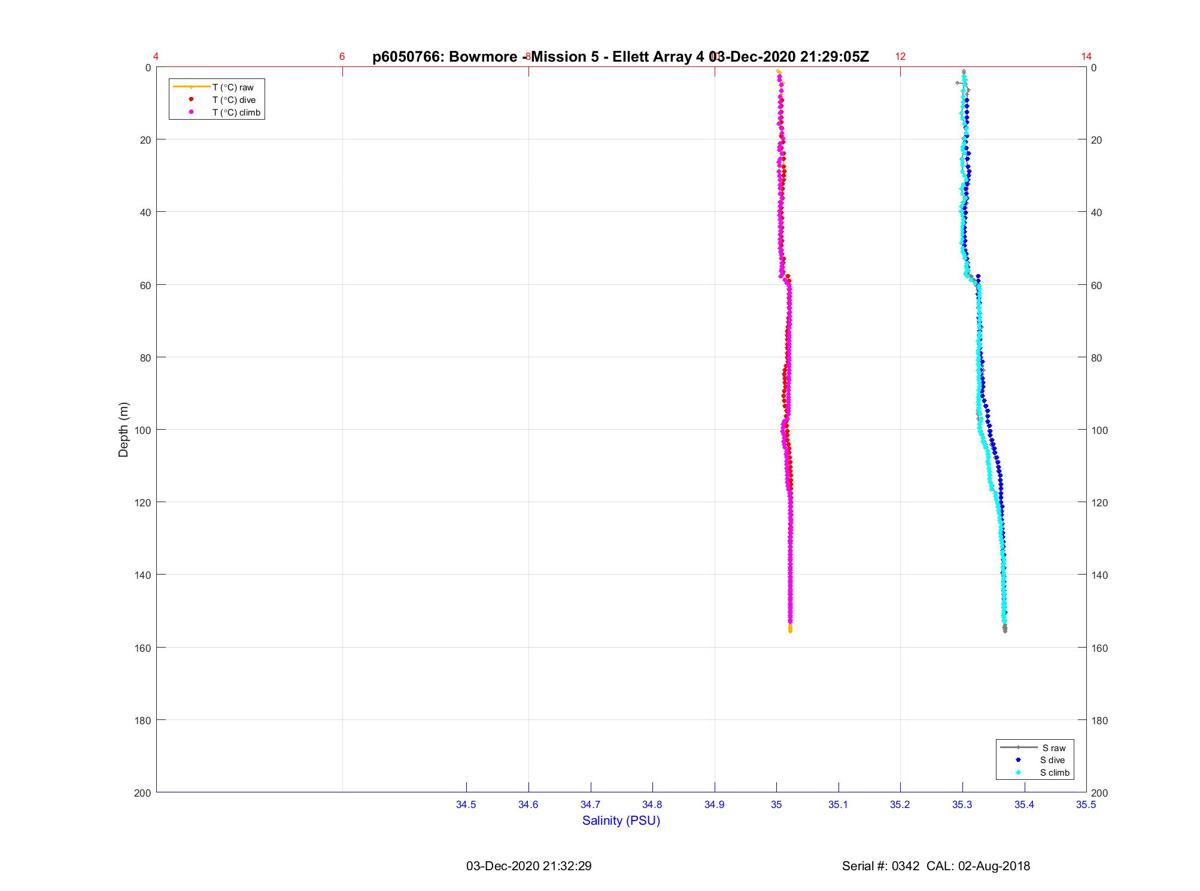Click the "Salinity (PSU)" axis label

621,821
